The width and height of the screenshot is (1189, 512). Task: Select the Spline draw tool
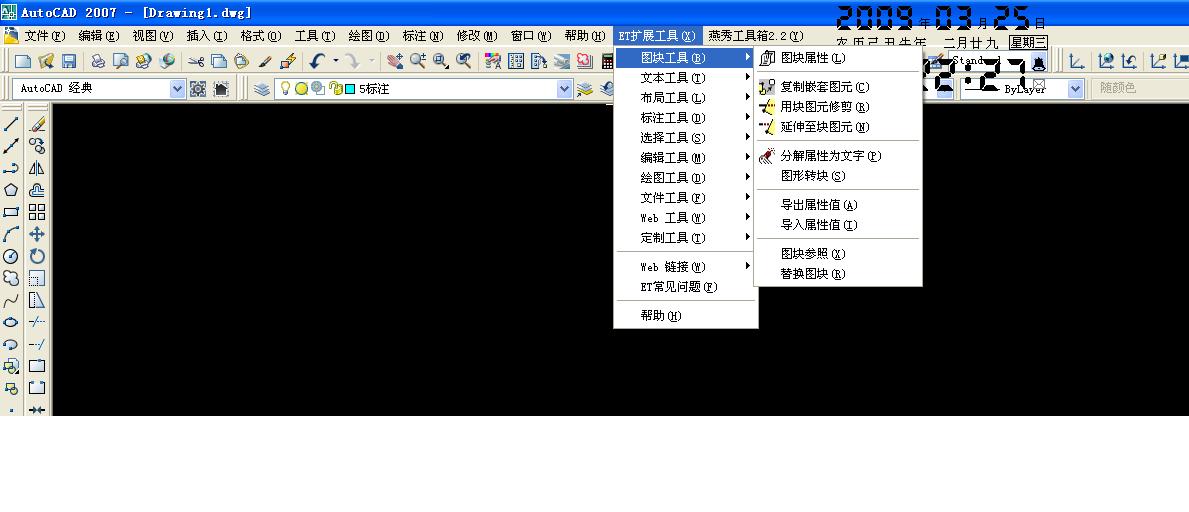coord(11,300)
